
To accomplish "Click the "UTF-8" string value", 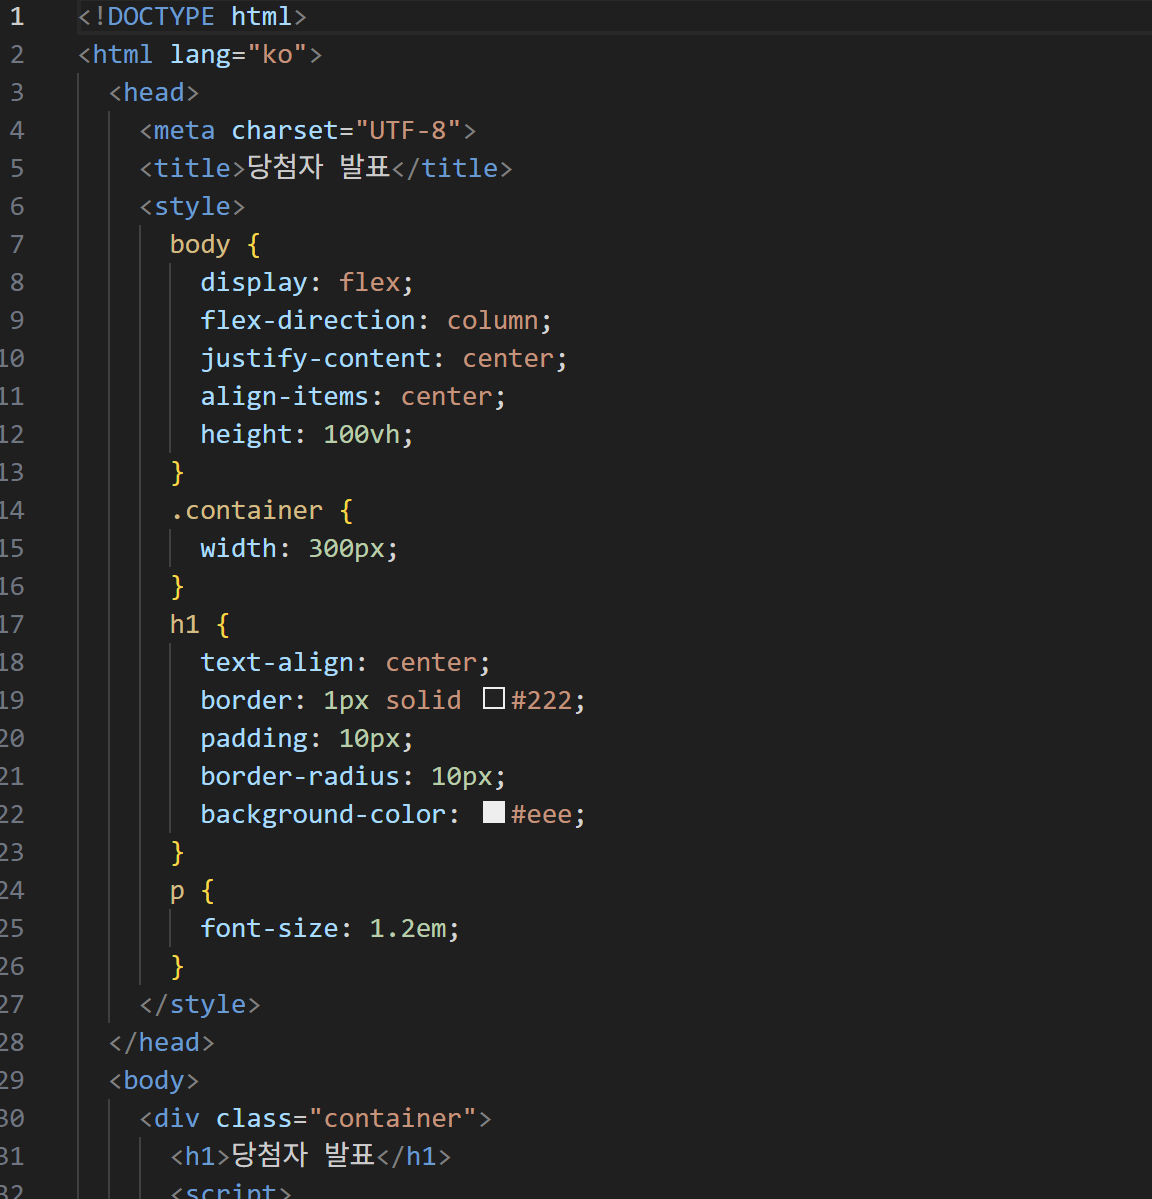I will [x=408, y=130].
